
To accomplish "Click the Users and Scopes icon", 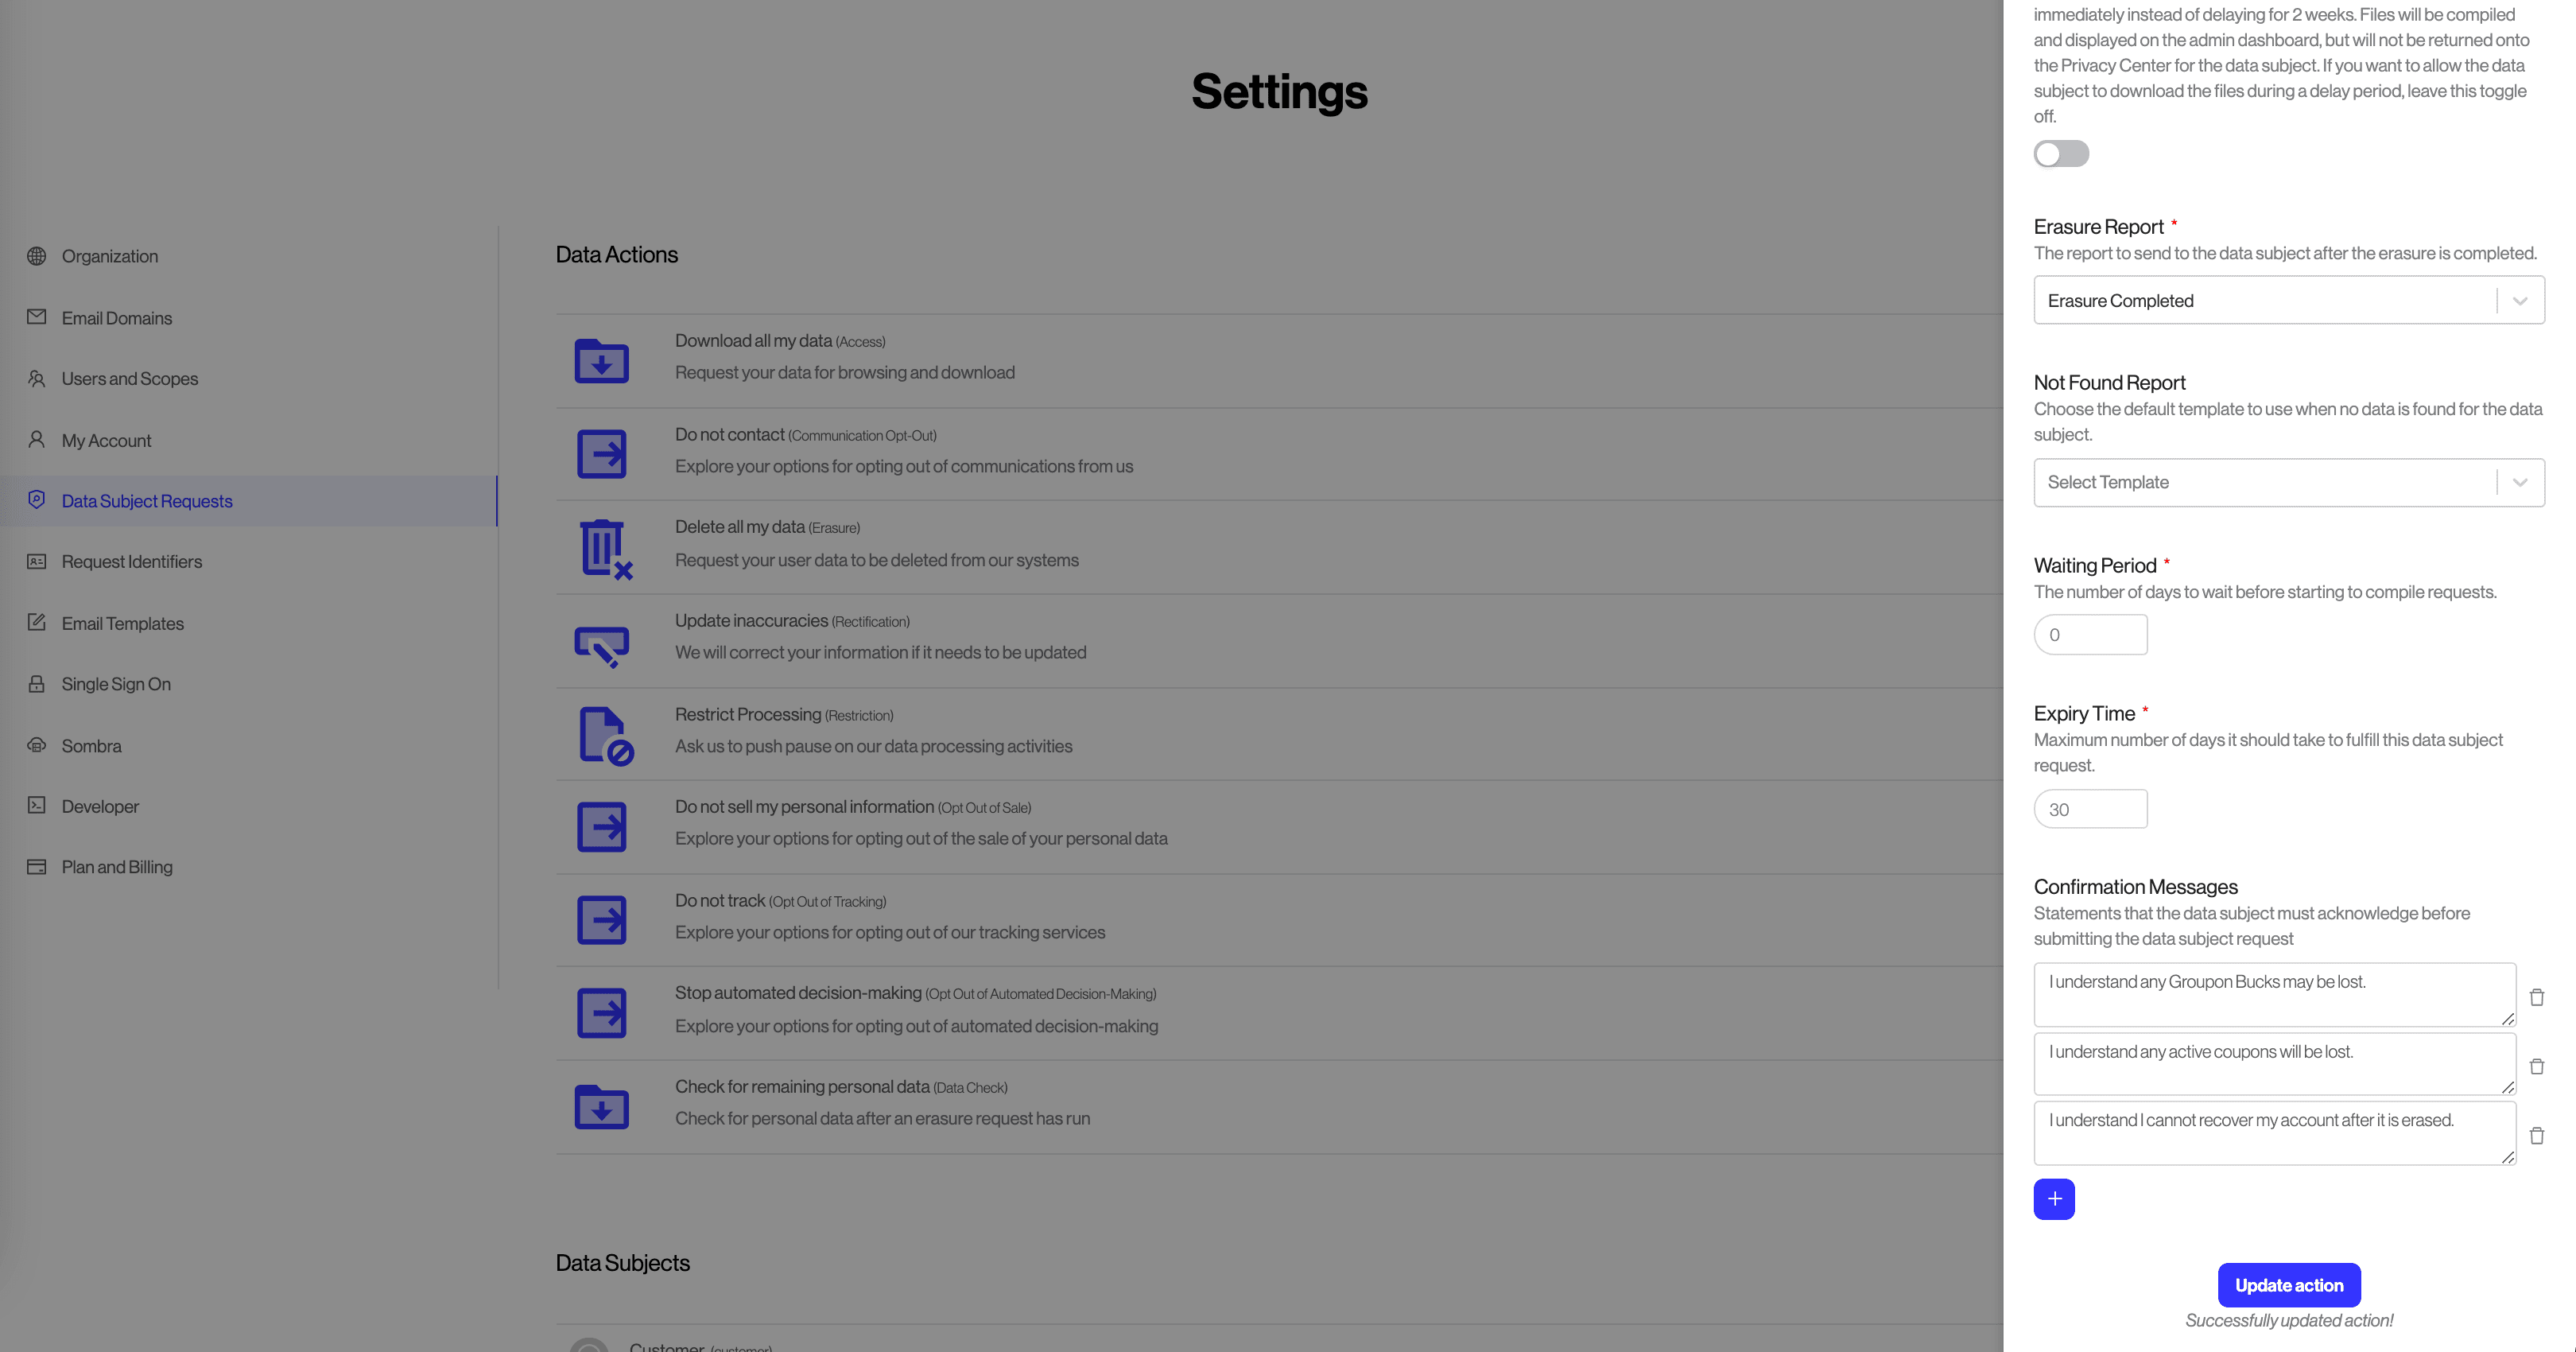I will 37,379.
